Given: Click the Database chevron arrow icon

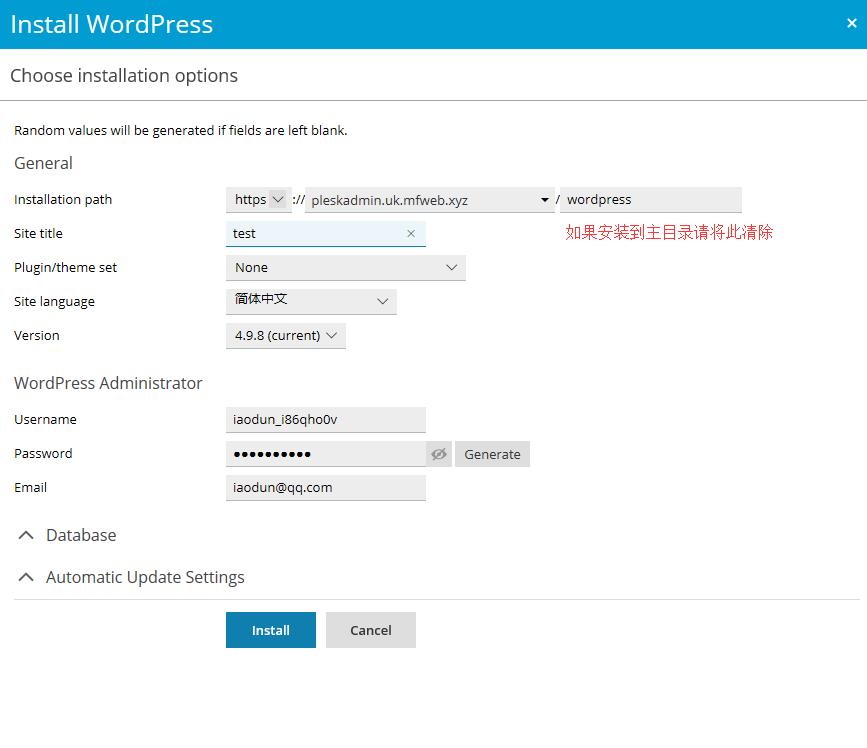Looking at the screenshot, I should tap(26, 536).
